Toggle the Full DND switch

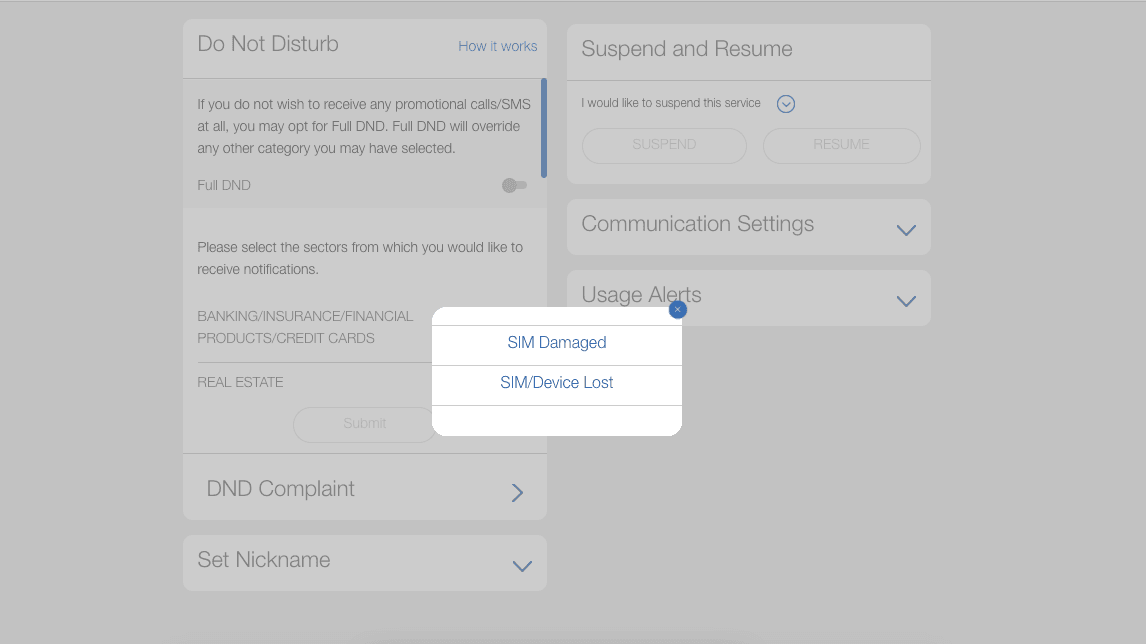point(515,186)
